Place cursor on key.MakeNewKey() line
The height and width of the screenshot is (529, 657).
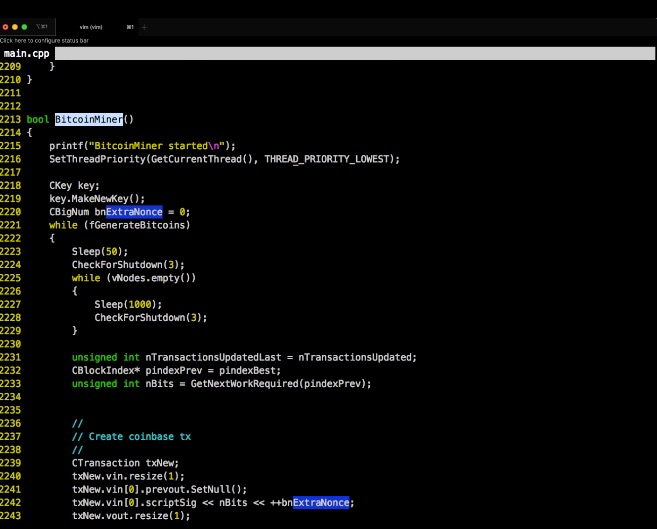(x=97, y=198)
